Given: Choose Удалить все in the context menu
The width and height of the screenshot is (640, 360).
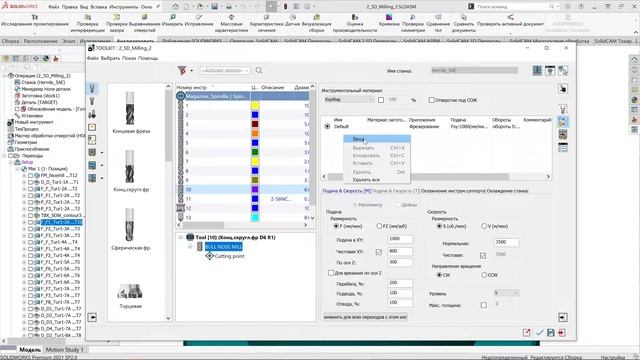Looking at the screenshot, I should (377, 180).
